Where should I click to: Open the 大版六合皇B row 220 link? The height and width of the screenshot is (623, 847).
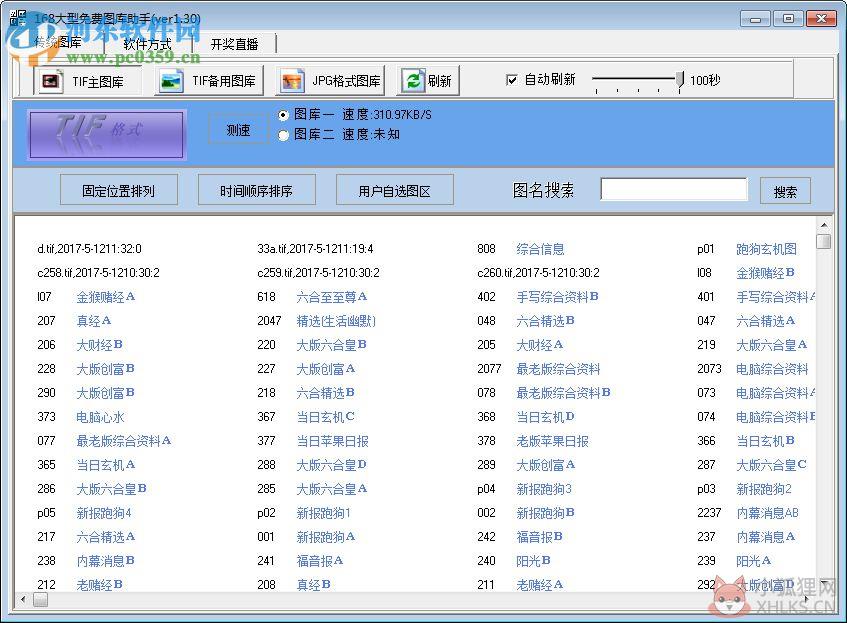[x=332, y=345]
